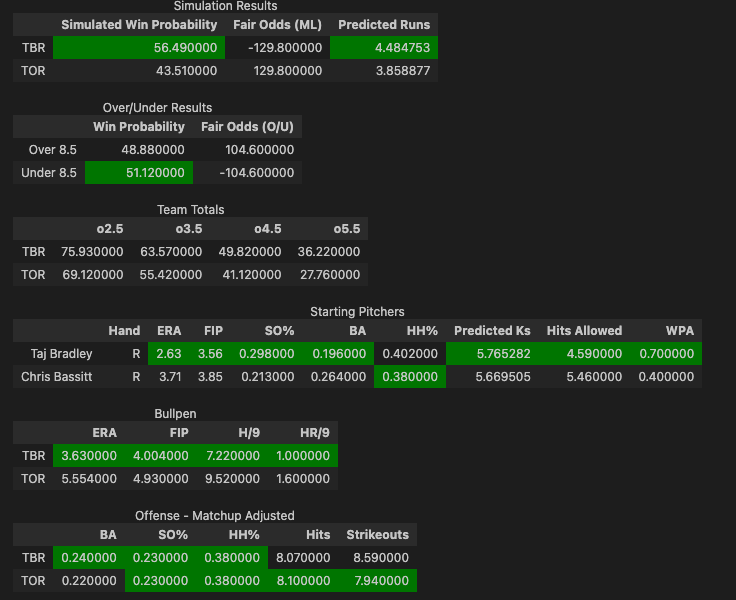736x600 pixels.
Task: Click the Predicted Ks column header
Action: pyautogui.click(x=492, y=331)
